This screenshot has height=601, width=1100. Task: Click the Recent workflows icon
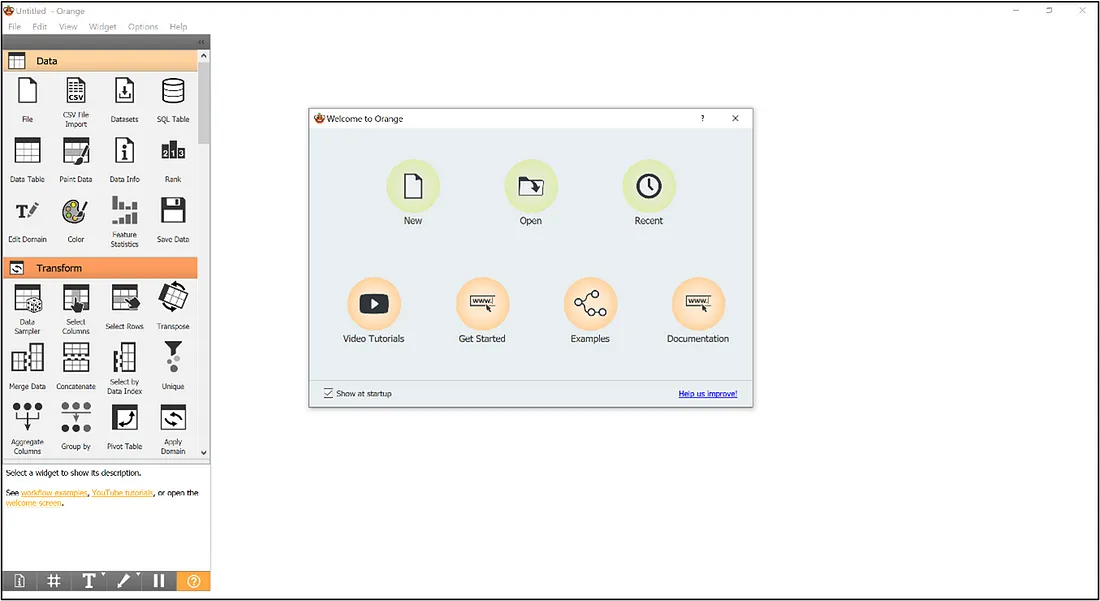(649, 186)
